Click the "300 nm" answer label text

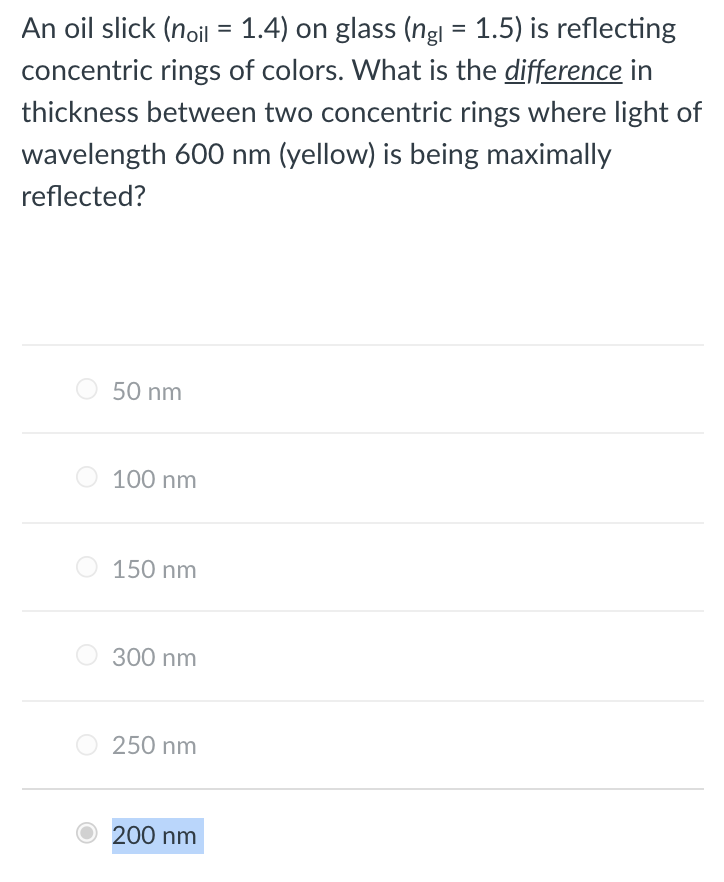pyautogui.click(x=154, y=657)
